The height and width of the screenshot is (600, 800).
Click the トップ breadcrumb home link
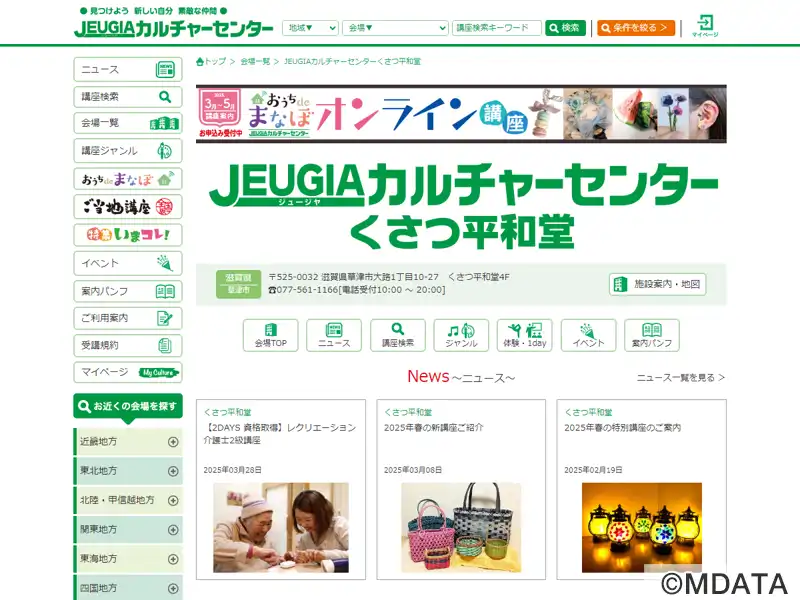coord(211,62)
